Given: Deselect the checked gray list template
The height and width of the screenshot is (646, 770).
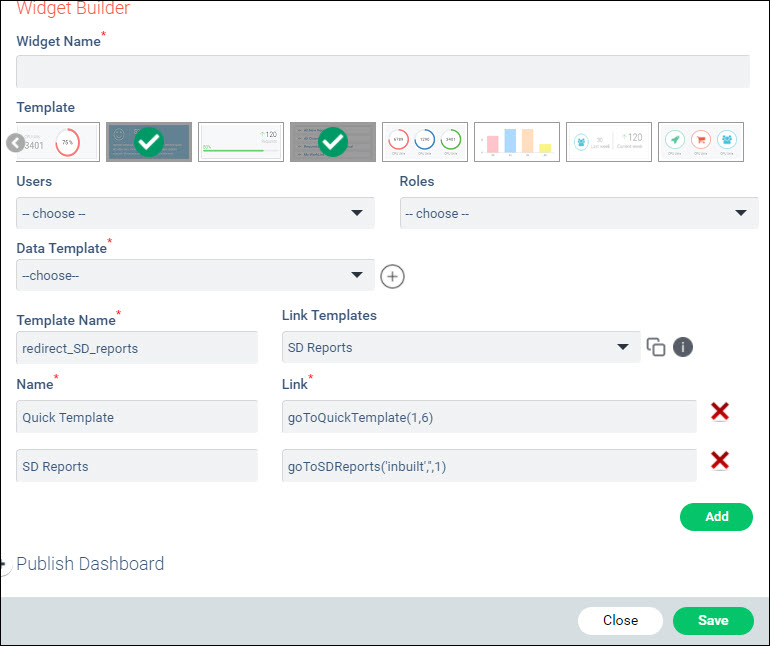Looking at the screenshot, I should click(x=333, y=142).
